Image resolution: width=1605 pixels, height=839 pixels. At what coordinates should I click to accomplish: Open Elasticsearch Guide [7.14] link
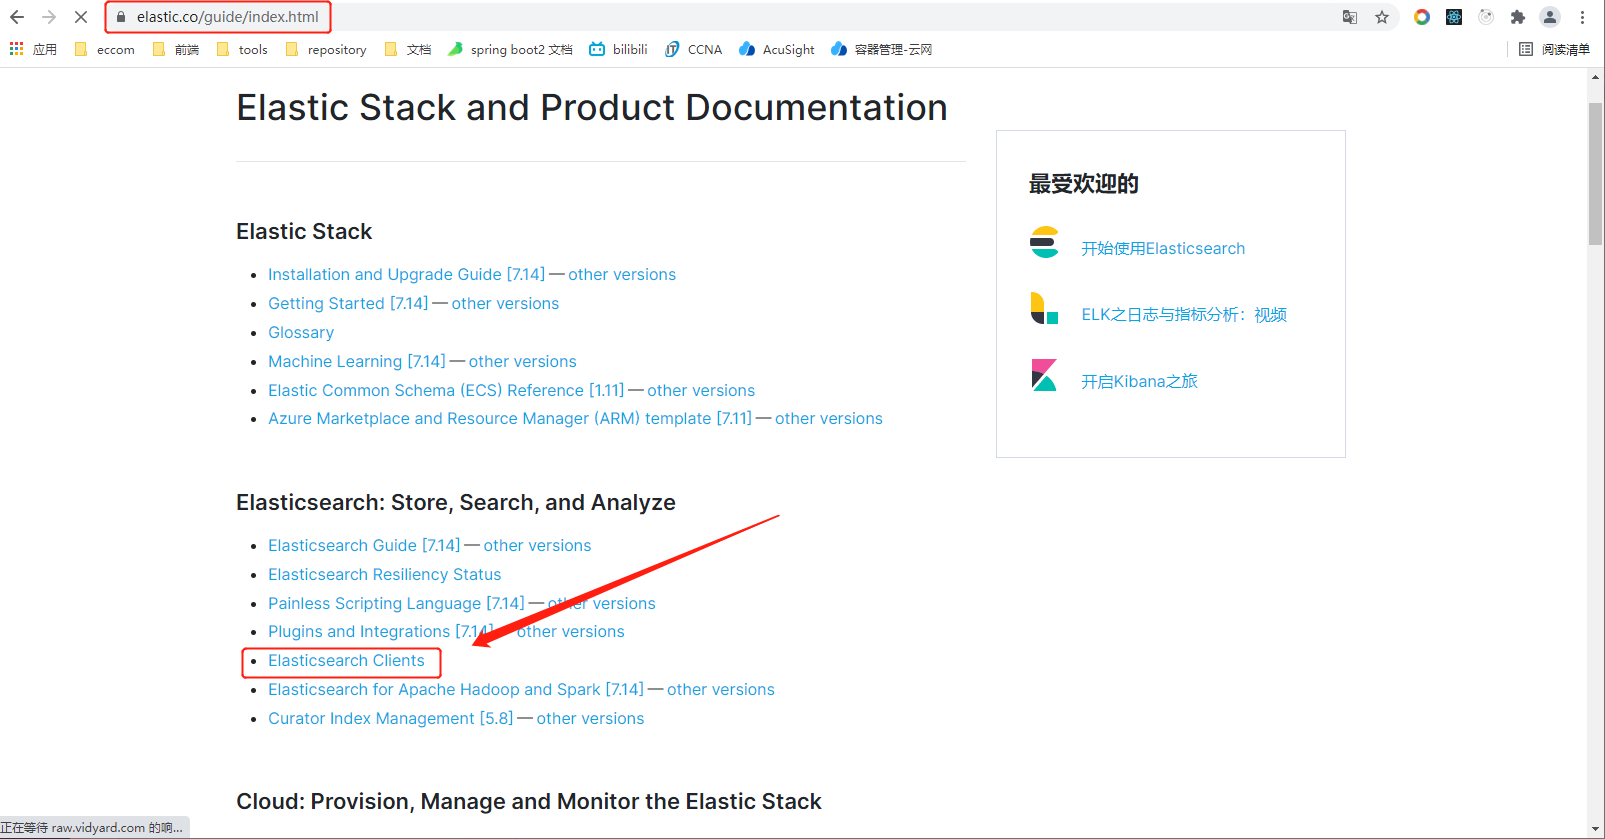tap(364, 545)
